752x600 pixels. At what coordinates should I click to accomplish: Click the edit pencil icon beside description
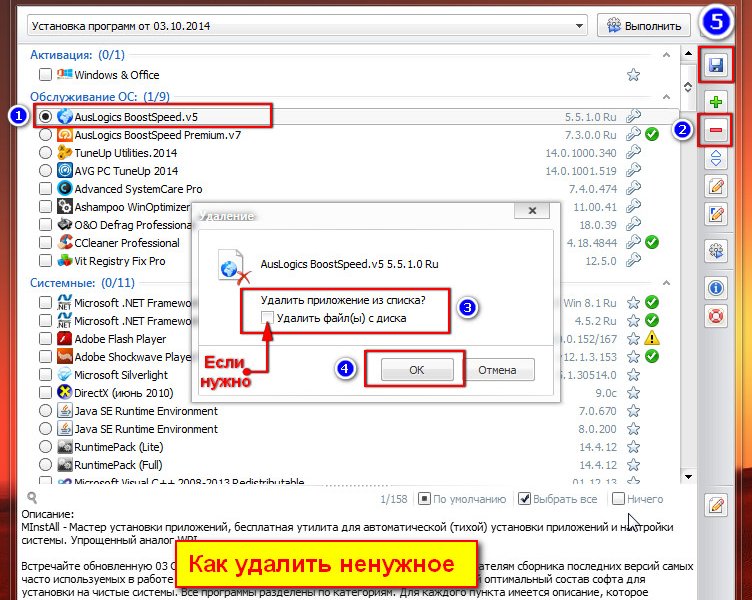point(716,505)
